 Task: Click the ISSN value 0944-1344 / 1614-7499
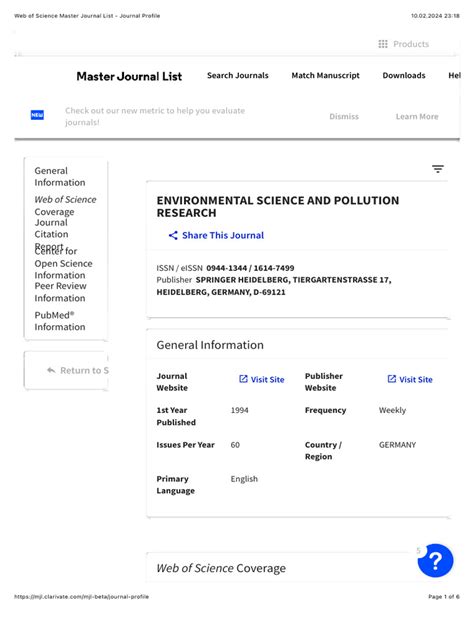pos(250,268)
